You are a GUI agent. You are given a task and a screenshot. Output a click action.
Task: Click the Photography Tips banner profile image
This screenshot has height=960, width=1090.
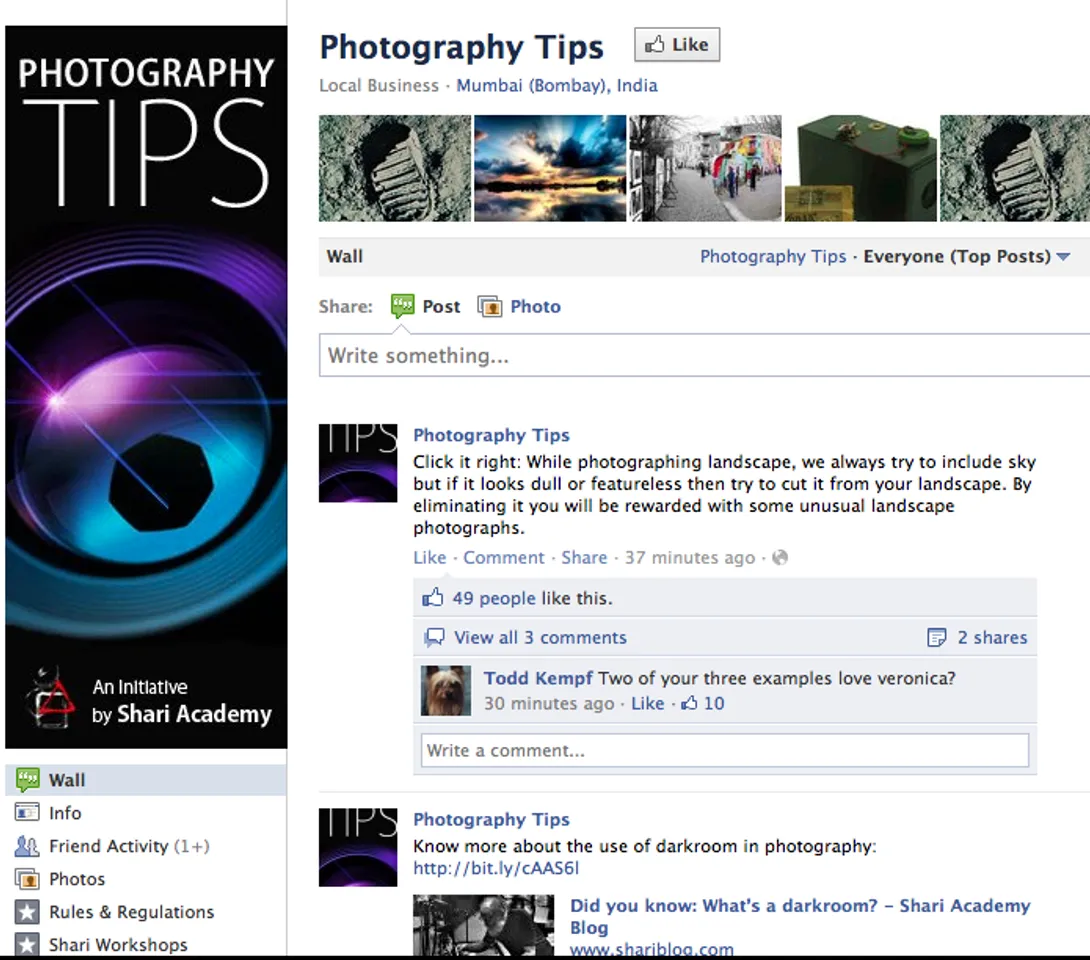point(146,387)
